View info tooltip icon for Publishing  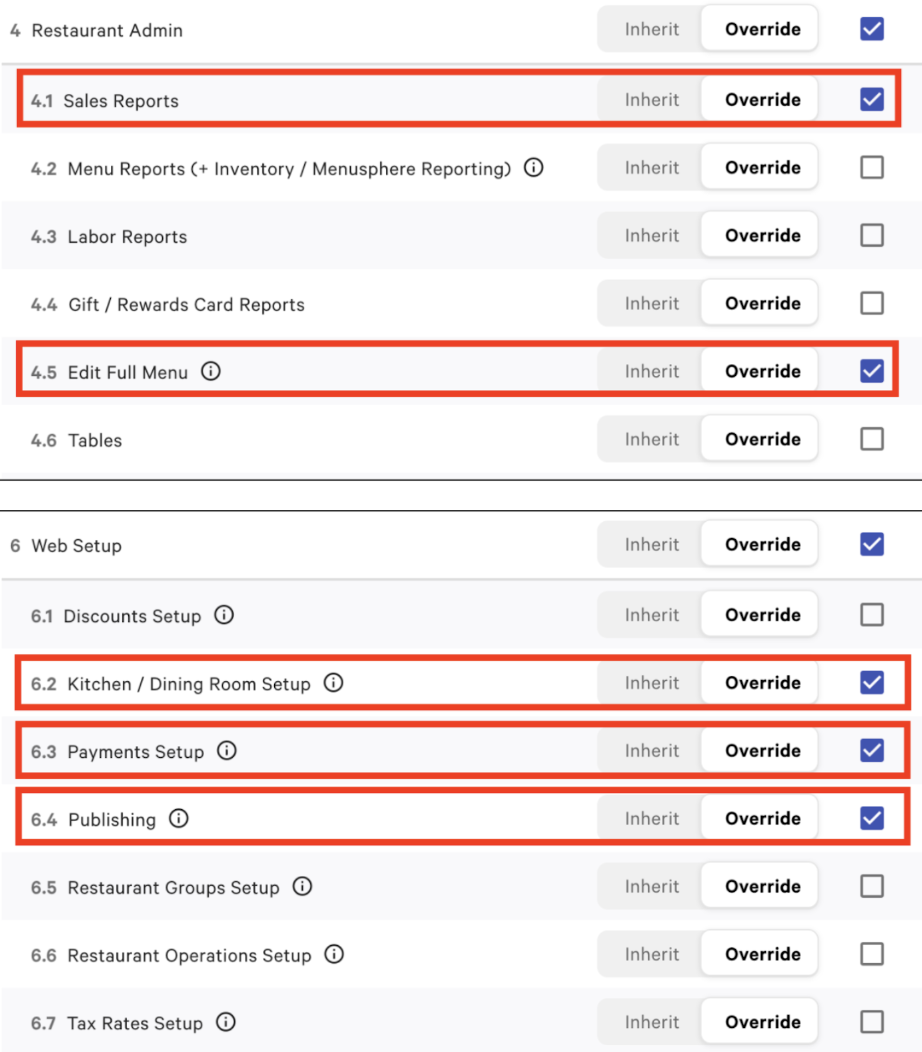tap(179, 819)
